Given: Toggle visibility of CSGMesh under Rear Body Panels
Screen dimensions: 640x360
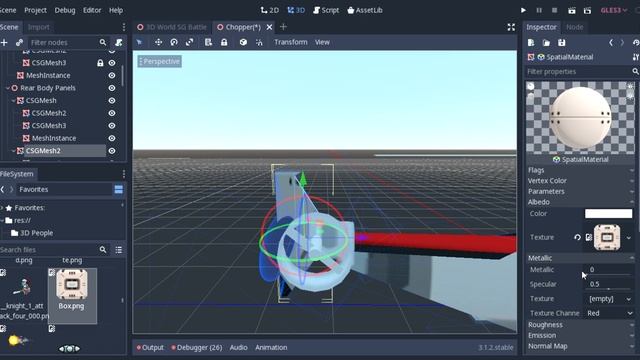Looking at the screenshot, I should tap(112, 100).
